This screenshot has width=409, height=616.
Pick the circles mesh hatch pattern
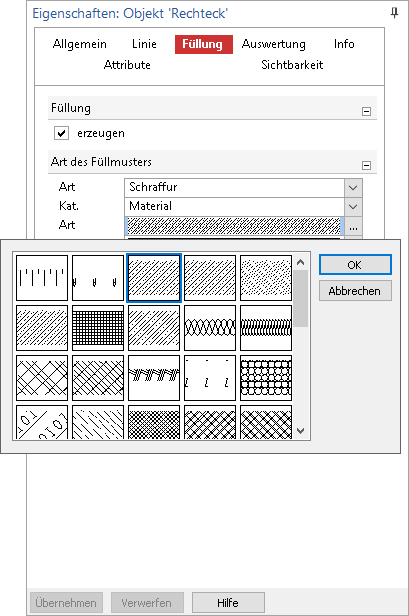click(266, 378)
